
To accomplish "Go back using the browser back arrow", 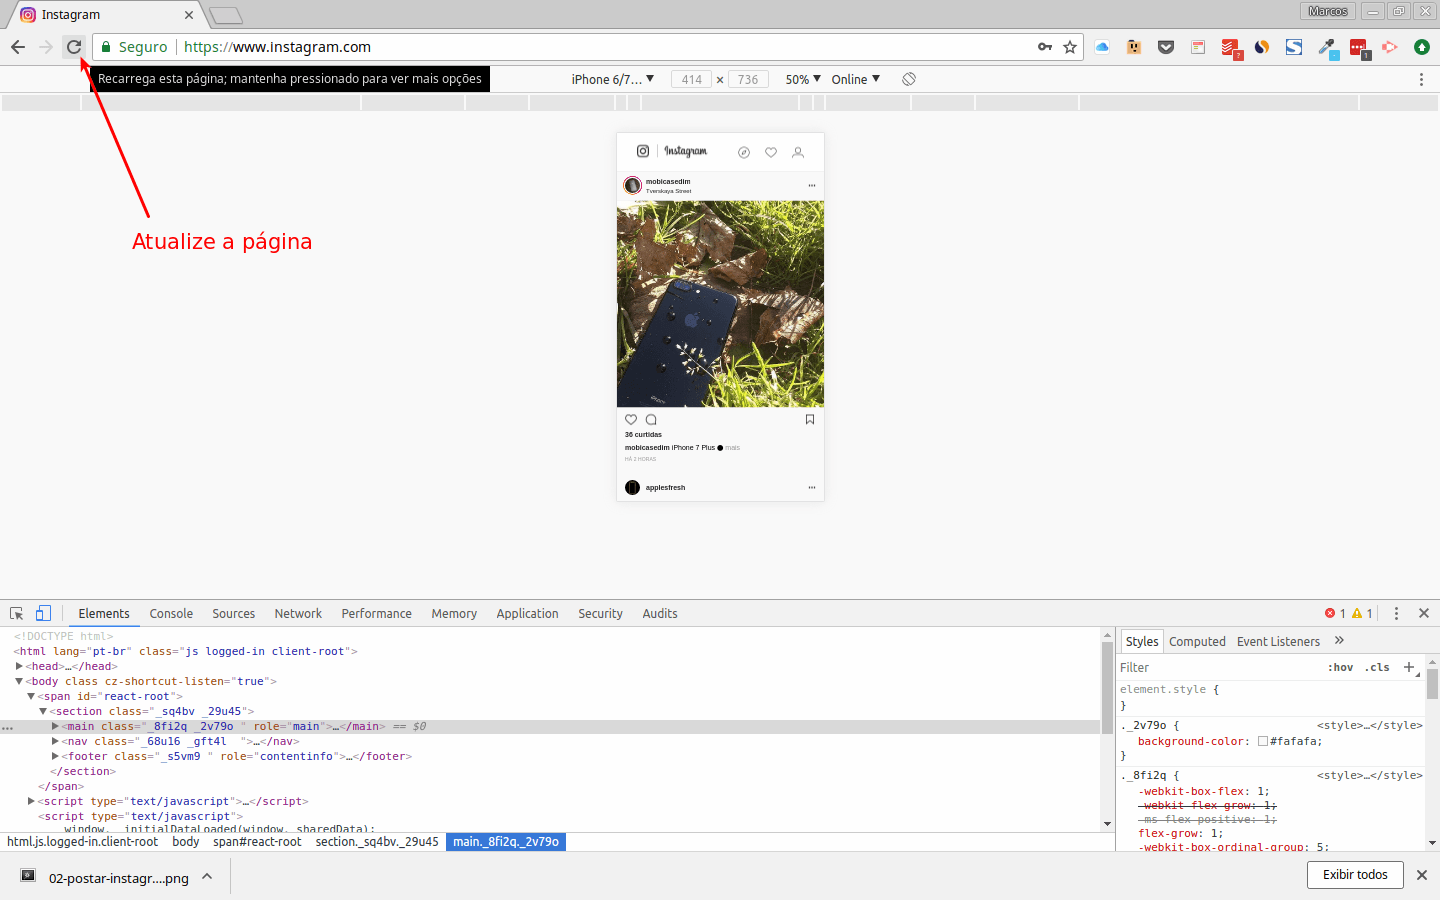I will pos(18,47).
